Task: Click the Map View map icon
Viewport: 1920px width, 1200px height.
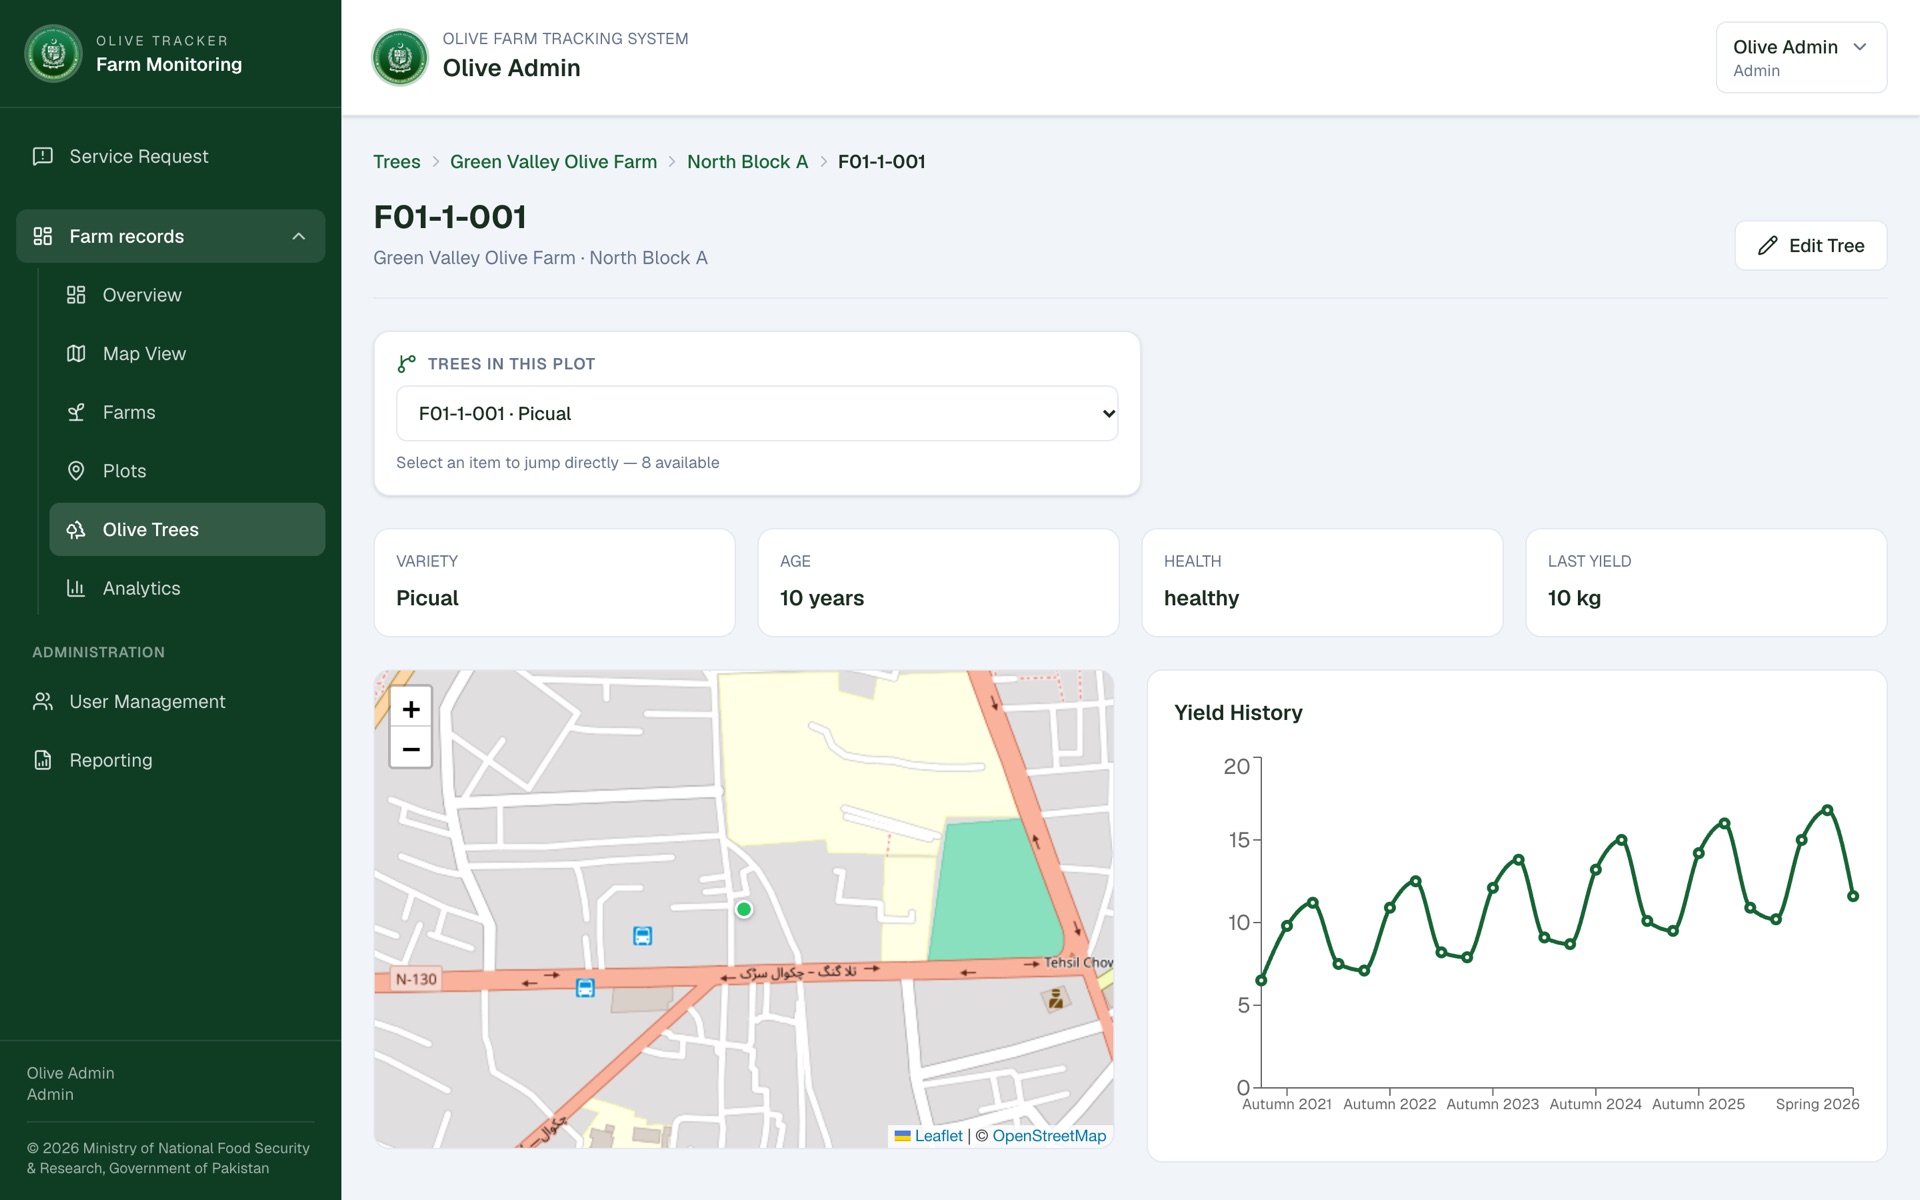Action: [x=76, y=354]
